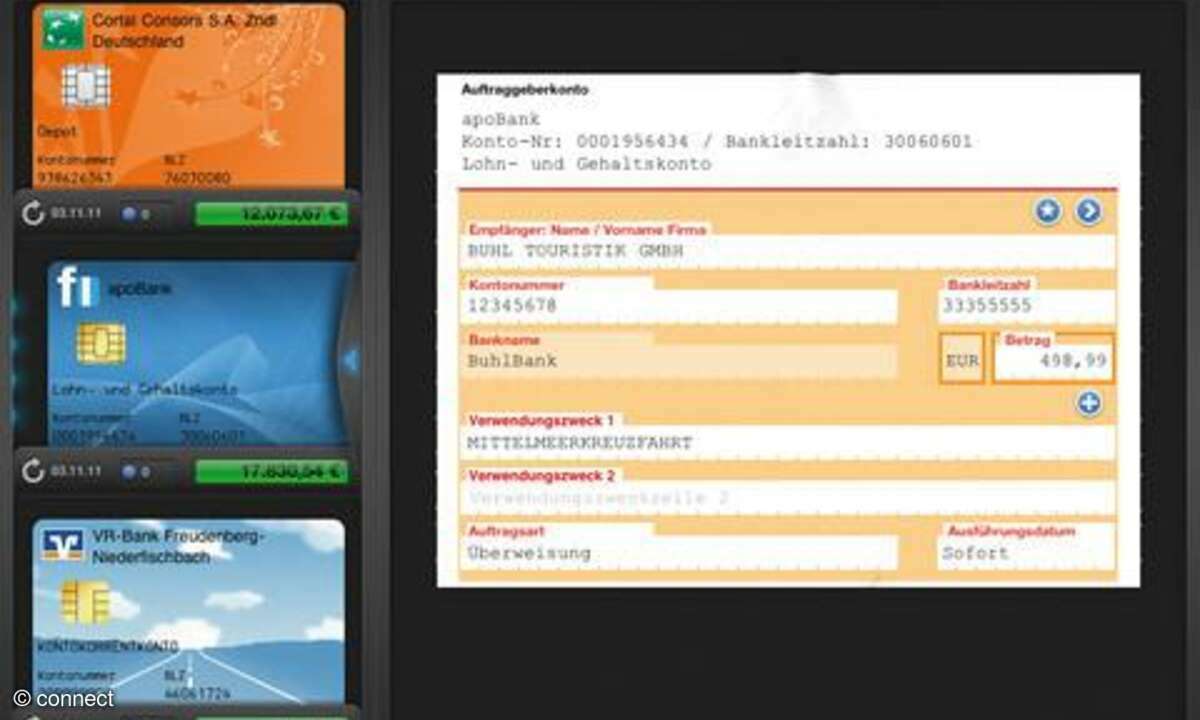Image resolution: width=1200 pixels, height=720 pixels.
Task: Click the blue arrow beside apoBank card
Action: tap(350, 360)
